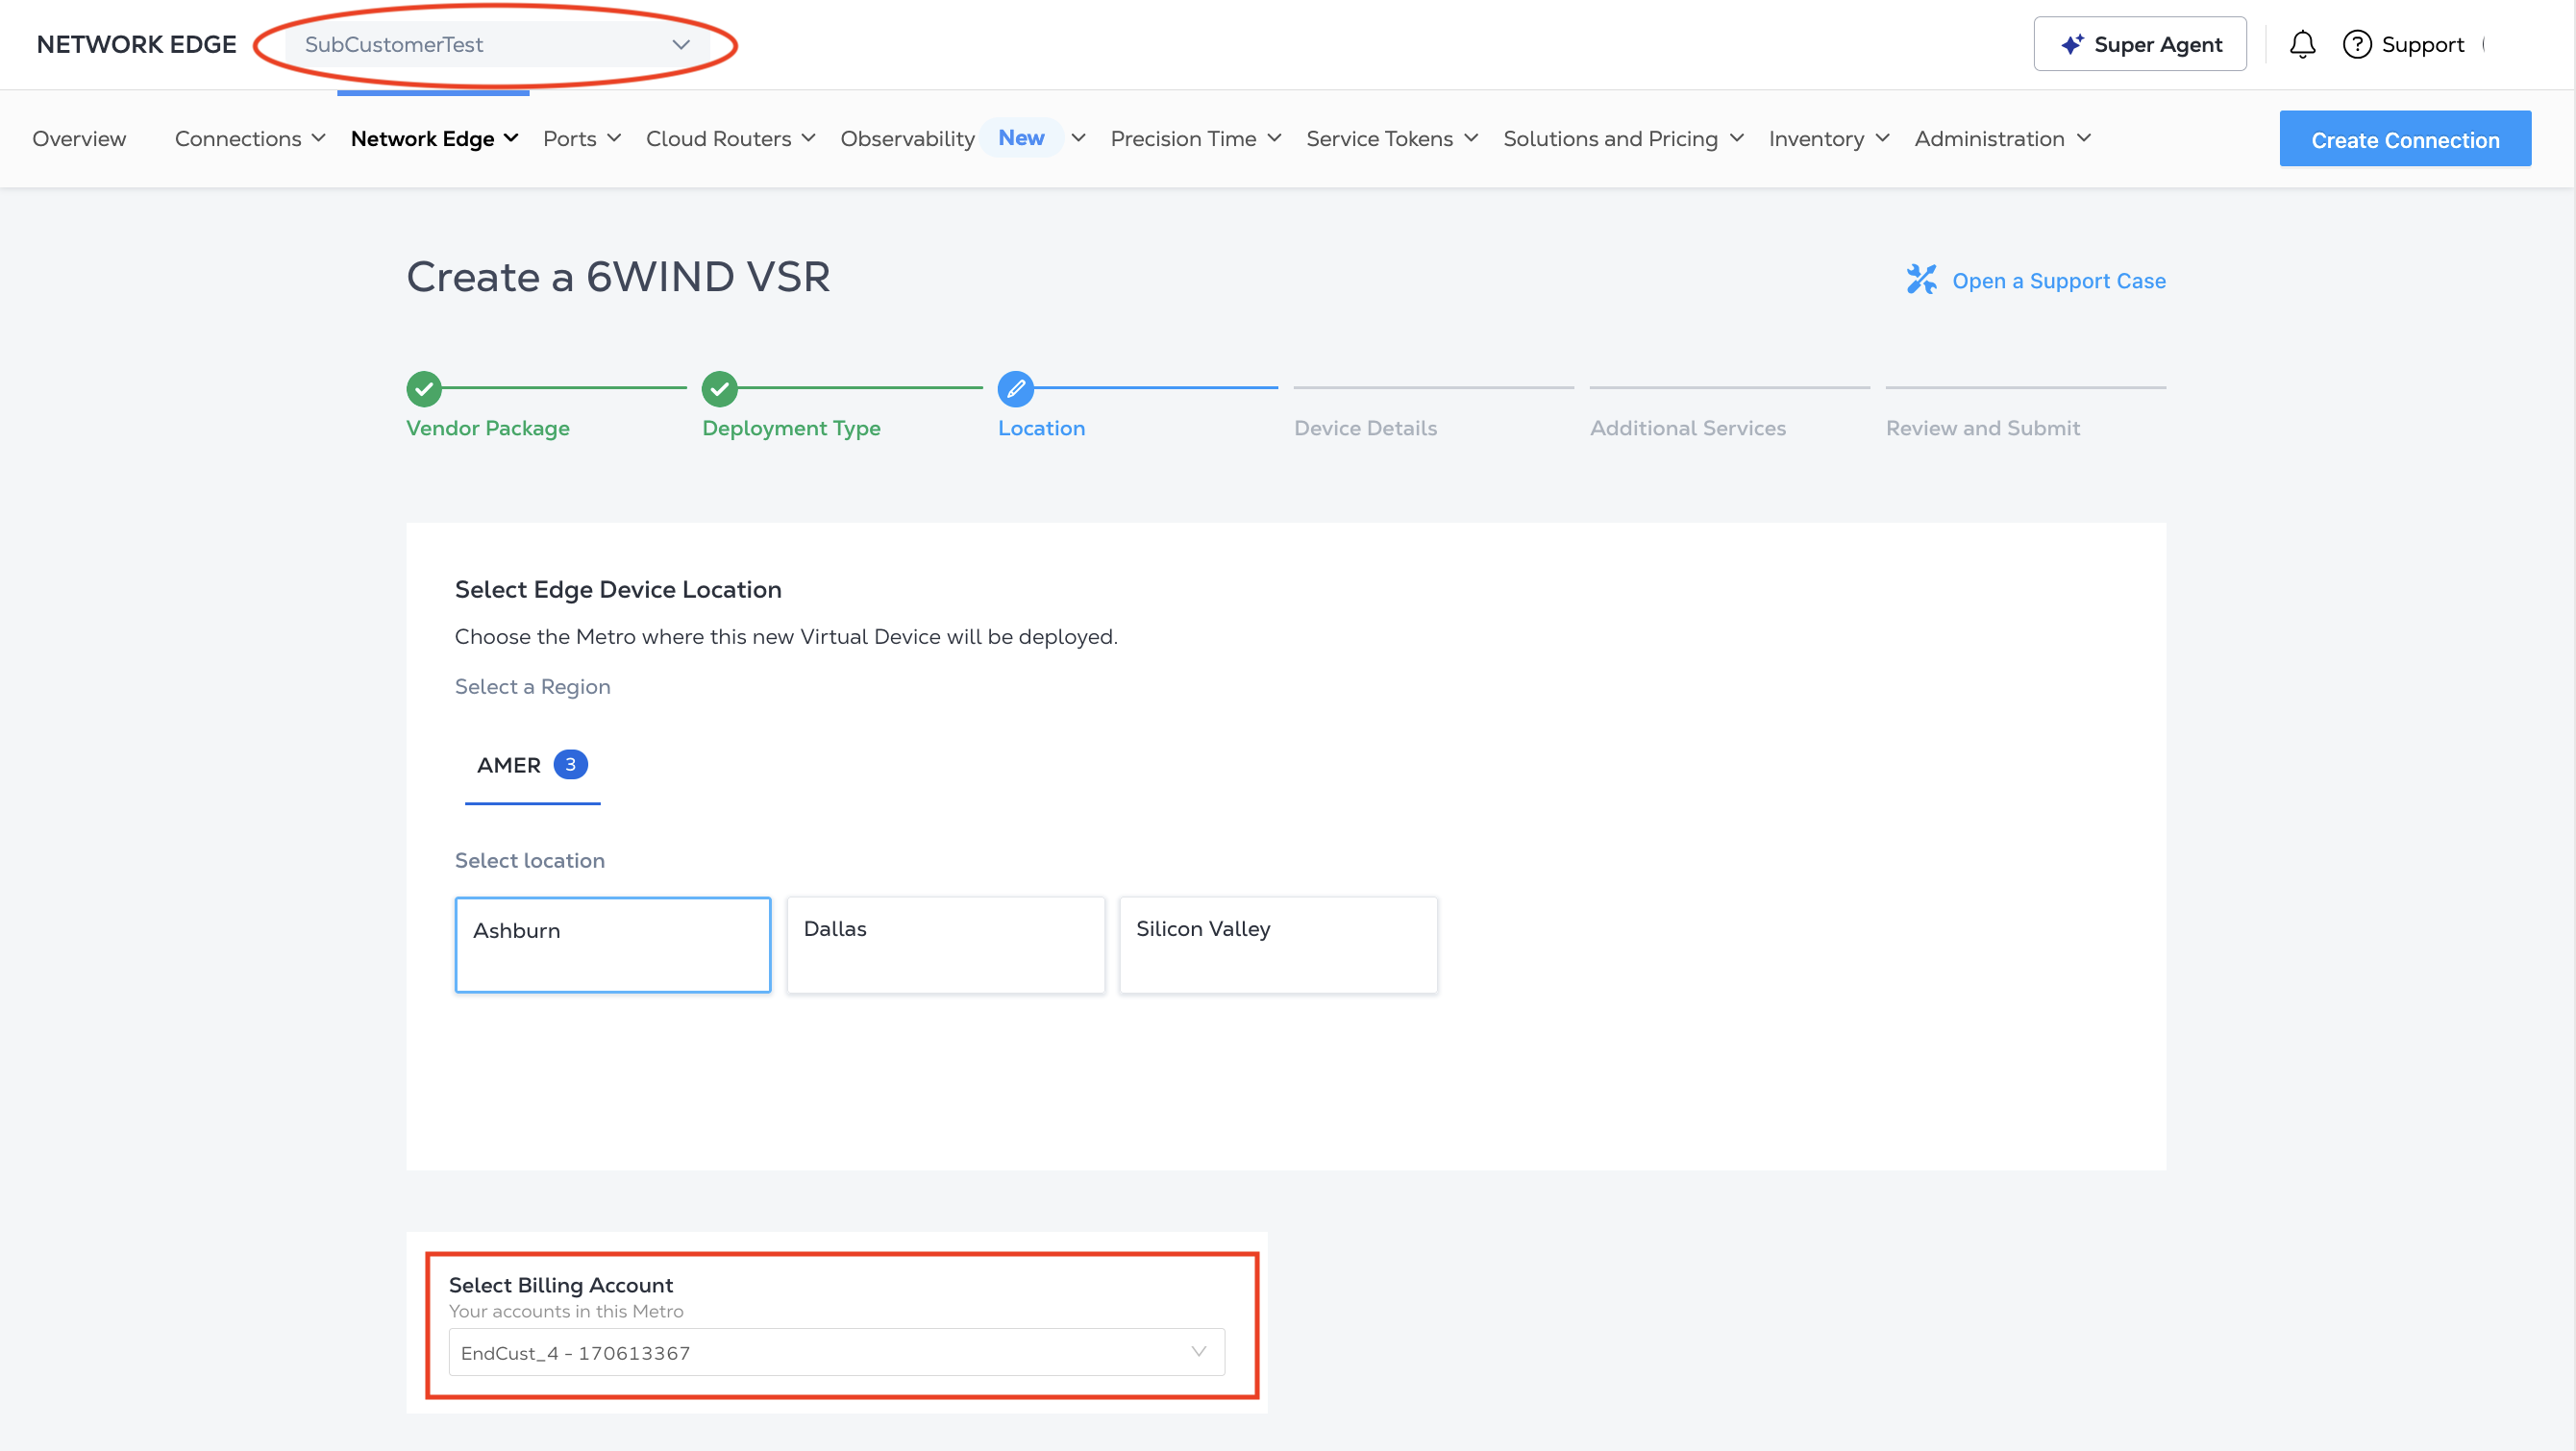Expand the Connections menu
2576x1451 pixels.
coord(250,139)
